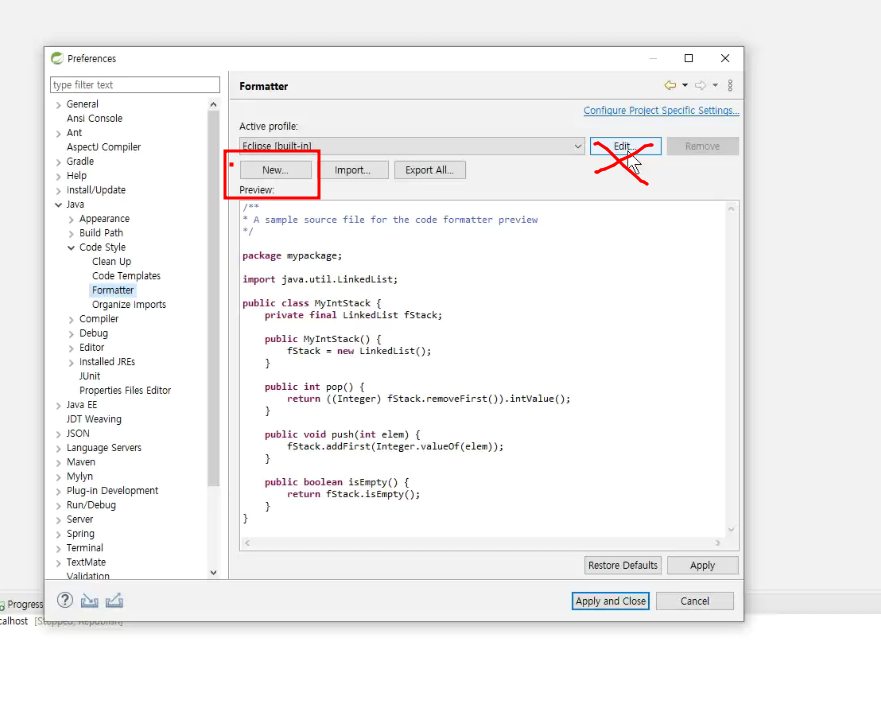The width and height of the screenshot is (881, 715).
Task: Maximize the Preferences window
Action: pyautogui.click(x=689, y=58)
